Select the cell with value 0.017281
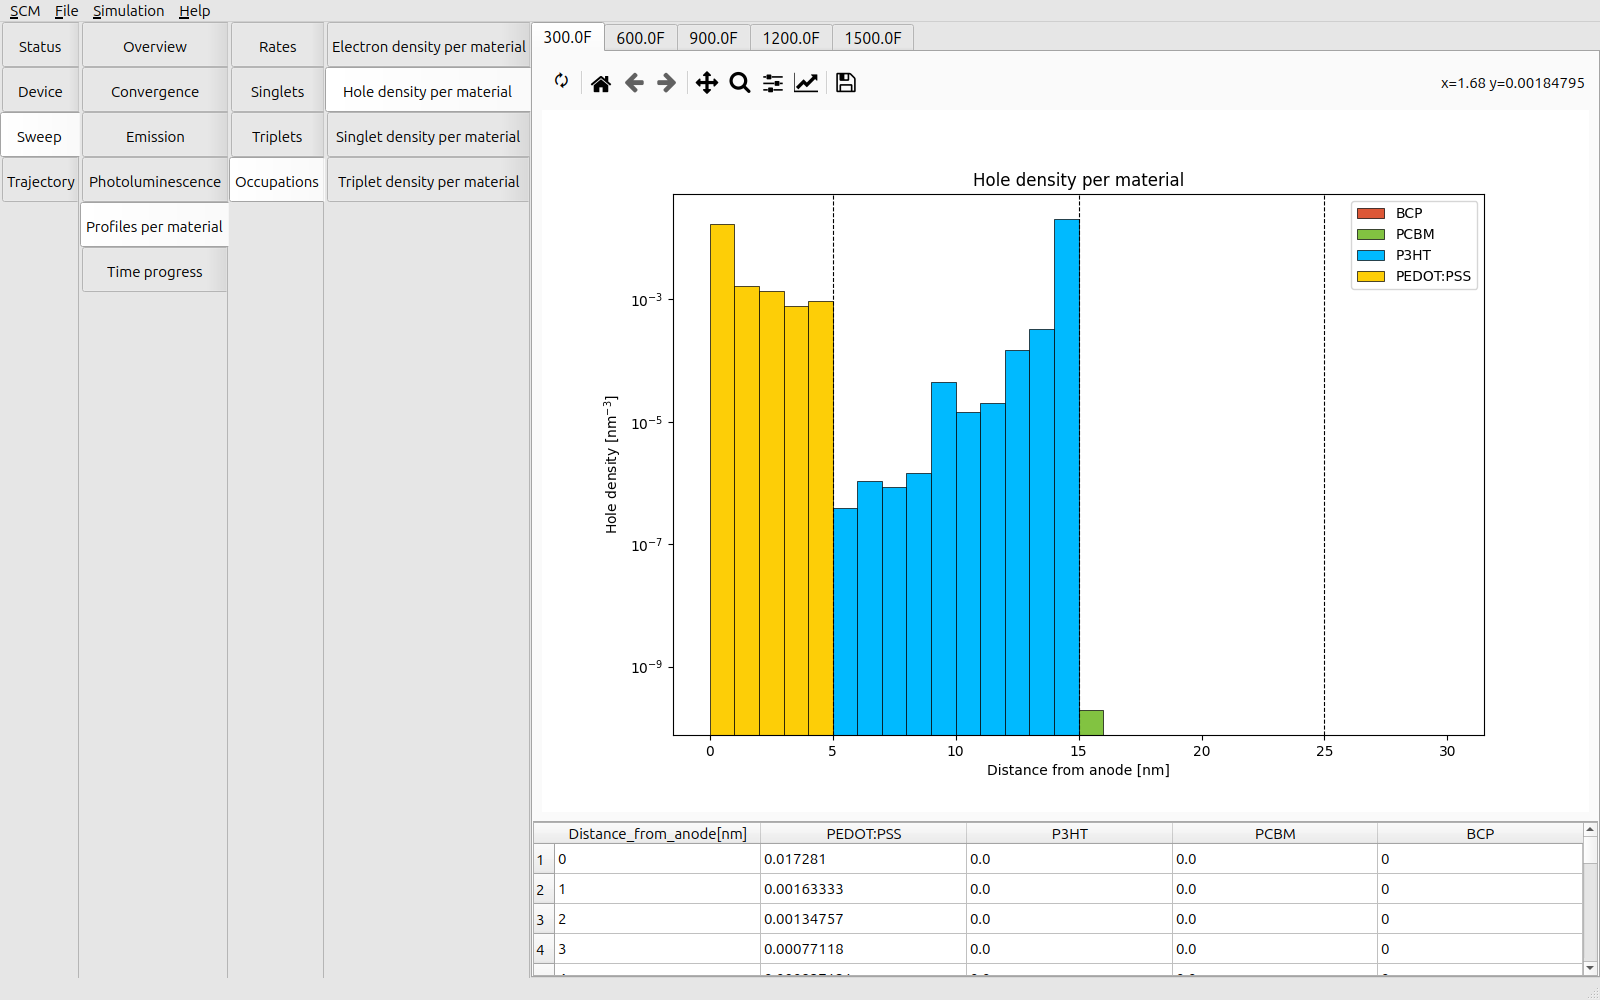Screen dimensions: 1600x1000 862,859
